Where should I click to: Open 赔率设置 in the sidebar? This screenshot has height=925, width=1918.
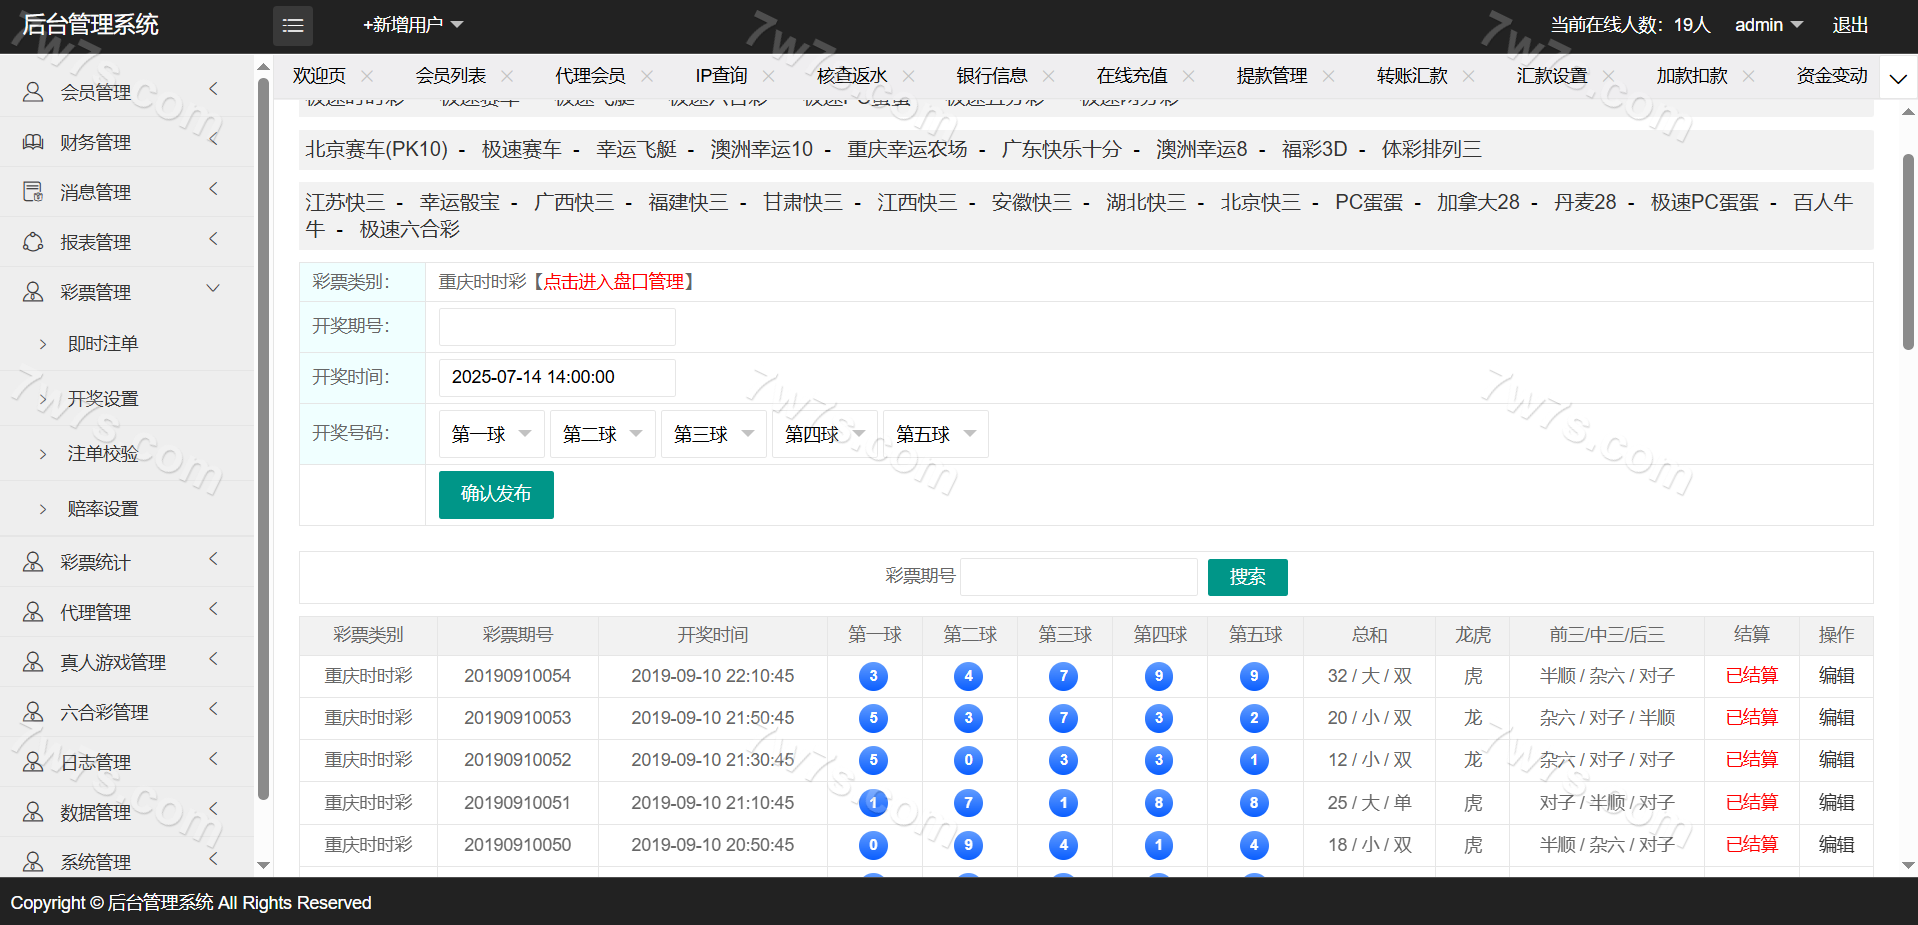[103, 509]
